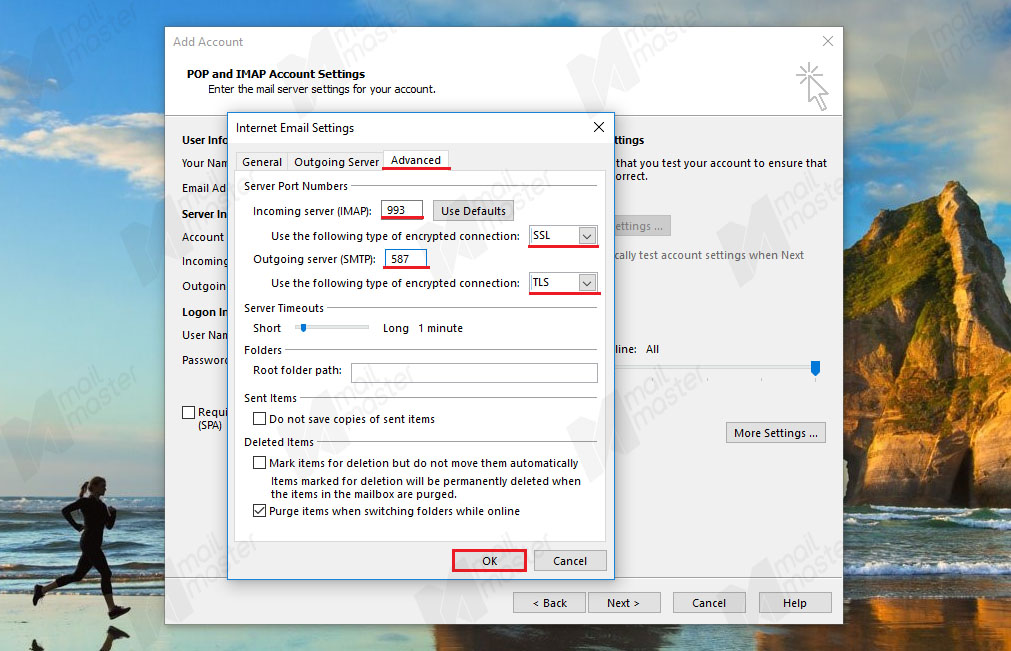The height and width of the screenshot is (651, 1011).
Task: Select the Advanced tab
Action: coord(416,160)
